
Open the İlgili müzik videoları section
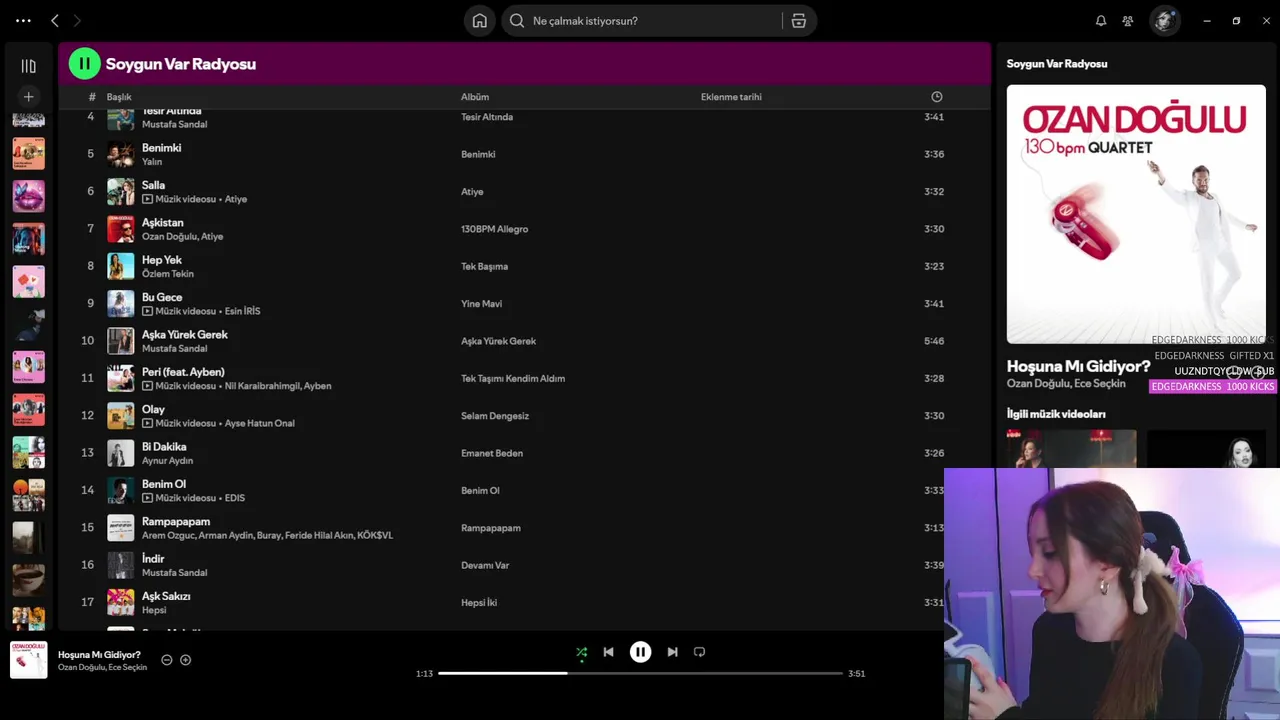click(x=1056, y=414)
